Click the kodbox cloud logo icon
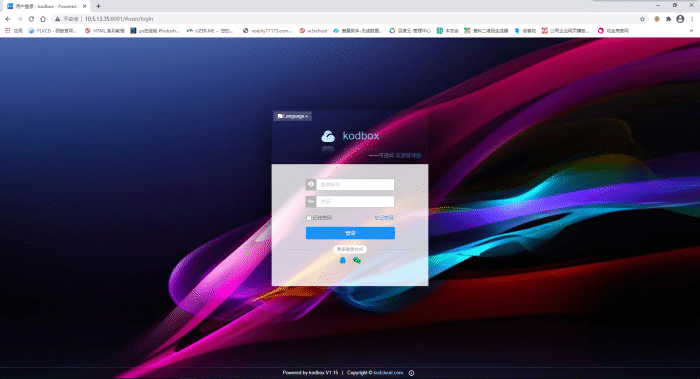This screenshot has height=379, width=700. coord(328,136)
